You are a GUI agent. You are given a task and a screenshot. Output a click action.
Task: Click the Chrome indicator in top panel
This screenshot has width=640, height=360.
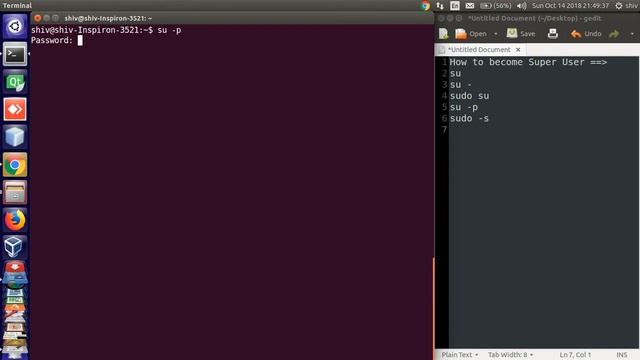(x=425, y=6)
